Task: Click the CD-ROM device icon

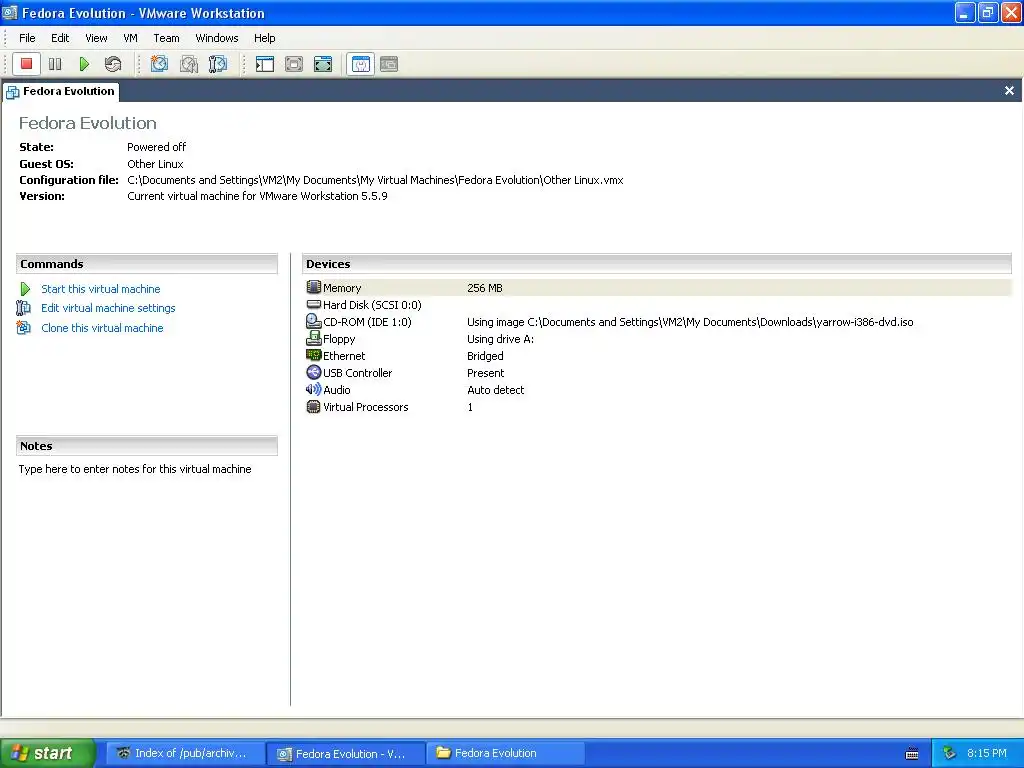Action: [313, 321]
